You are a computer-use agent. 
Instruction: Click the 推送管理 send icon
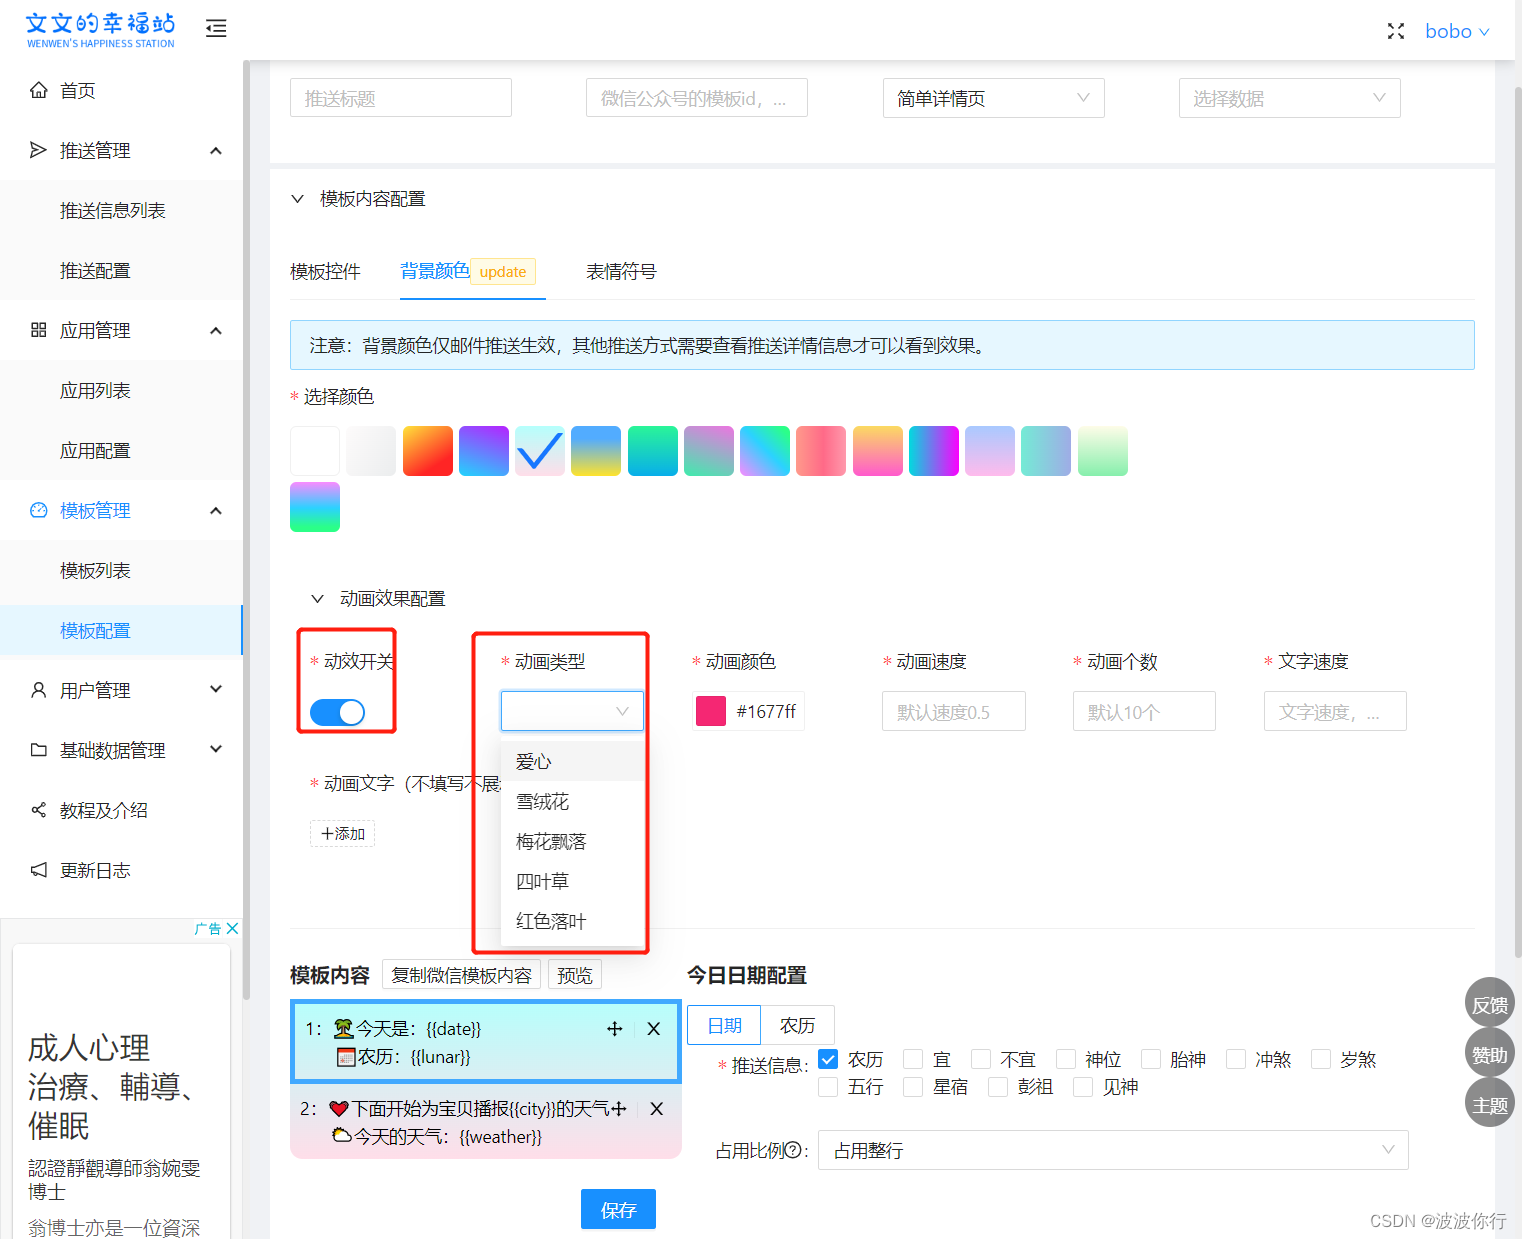(39, 150)
